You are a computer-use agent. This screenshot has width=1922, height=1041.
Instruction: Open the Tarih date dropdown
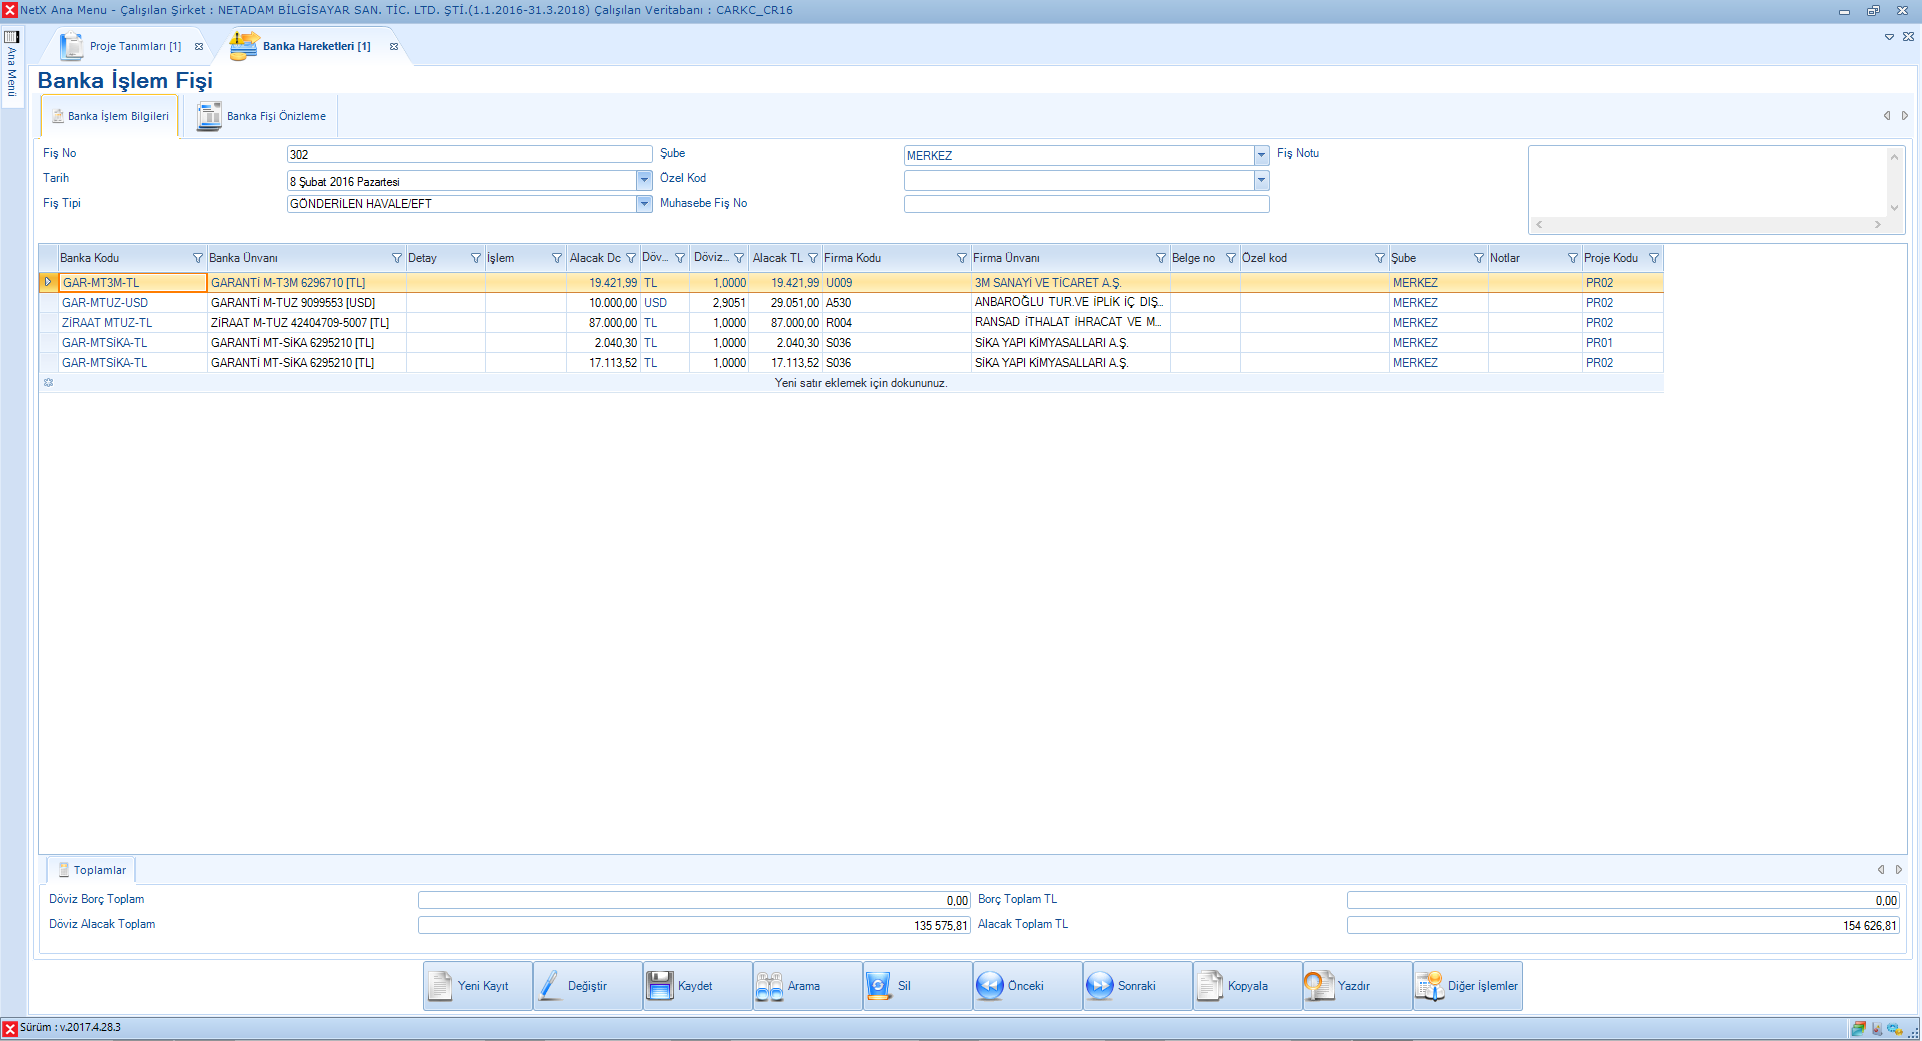[644, 181]
